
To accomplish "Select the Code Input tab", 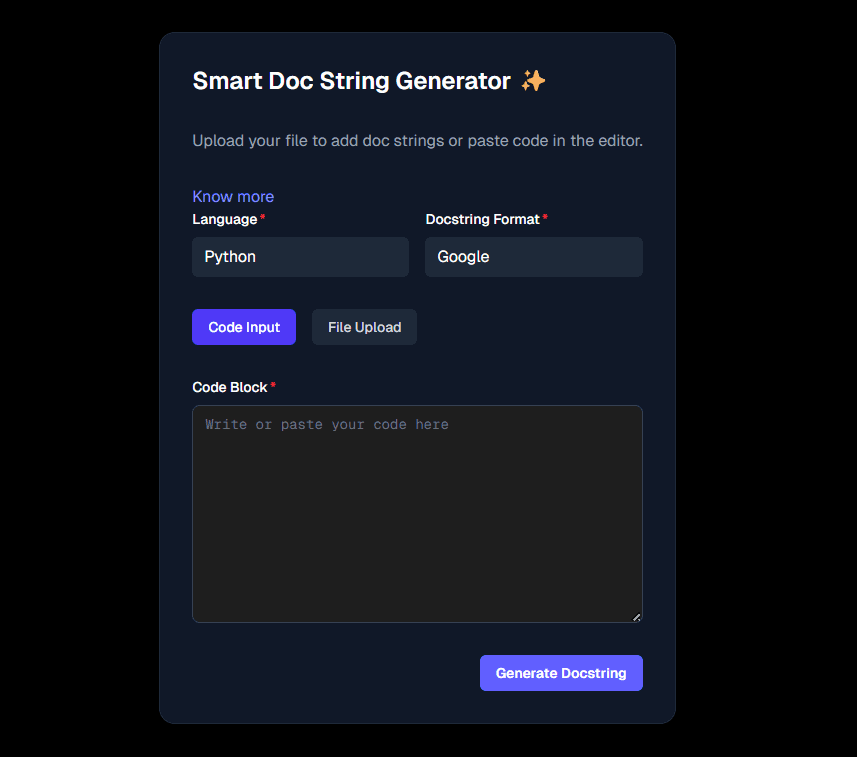I will pos(243,327).
